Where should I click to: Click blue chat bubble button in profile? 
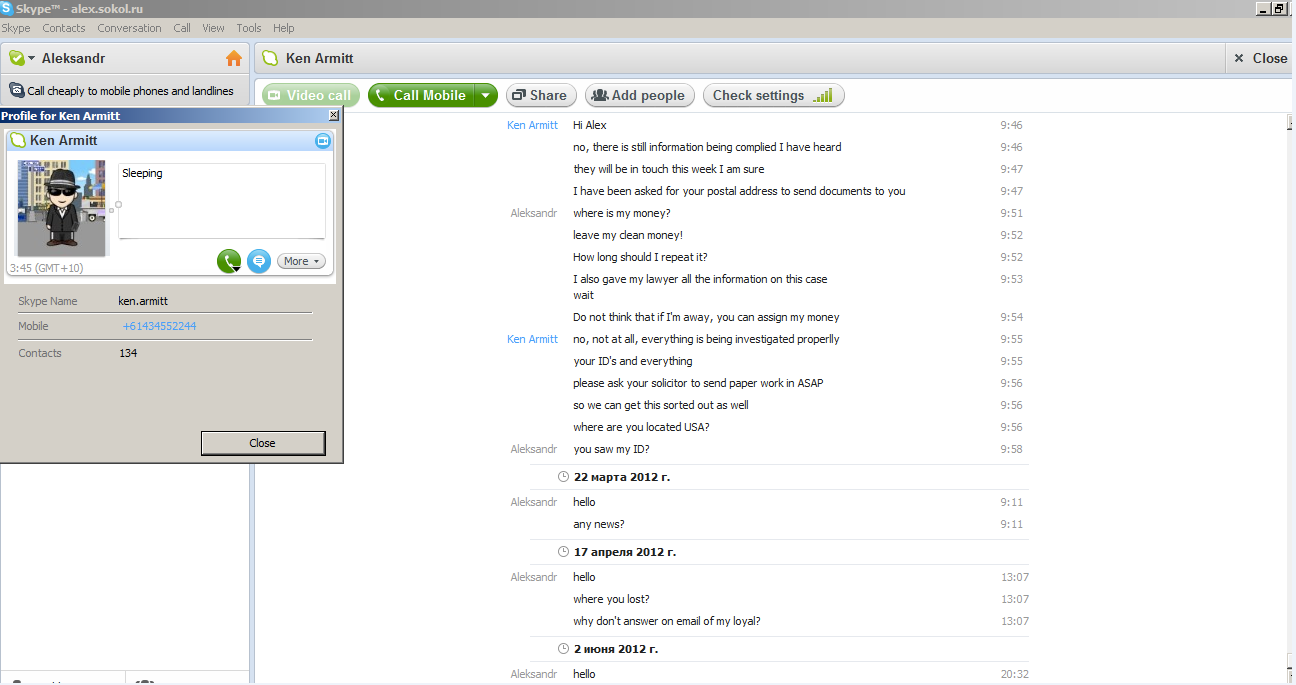[259, 261]
